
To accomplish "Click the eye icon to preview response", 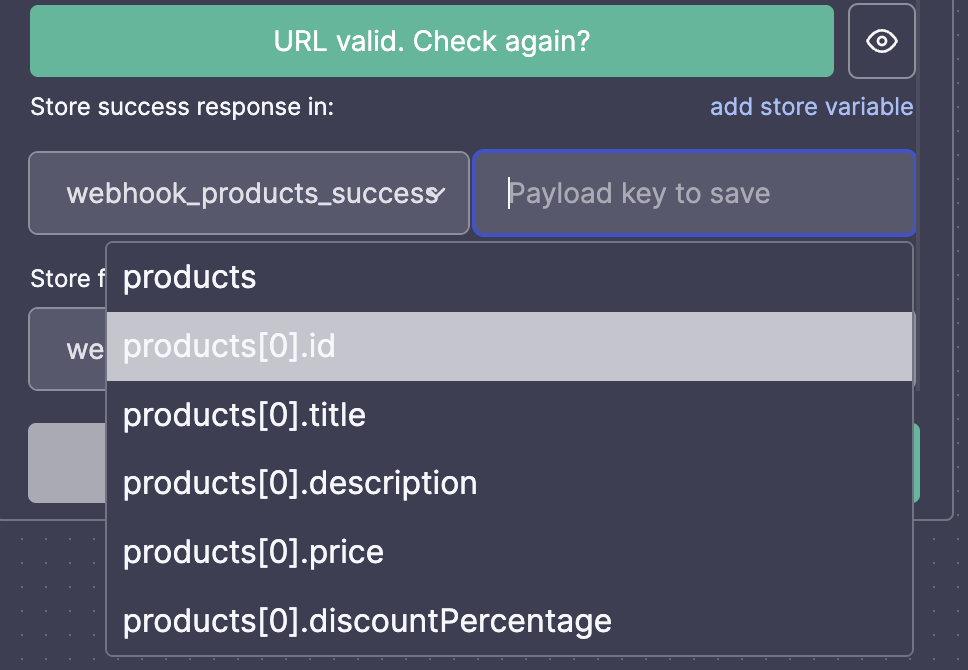I will click(x=882, y=41).
